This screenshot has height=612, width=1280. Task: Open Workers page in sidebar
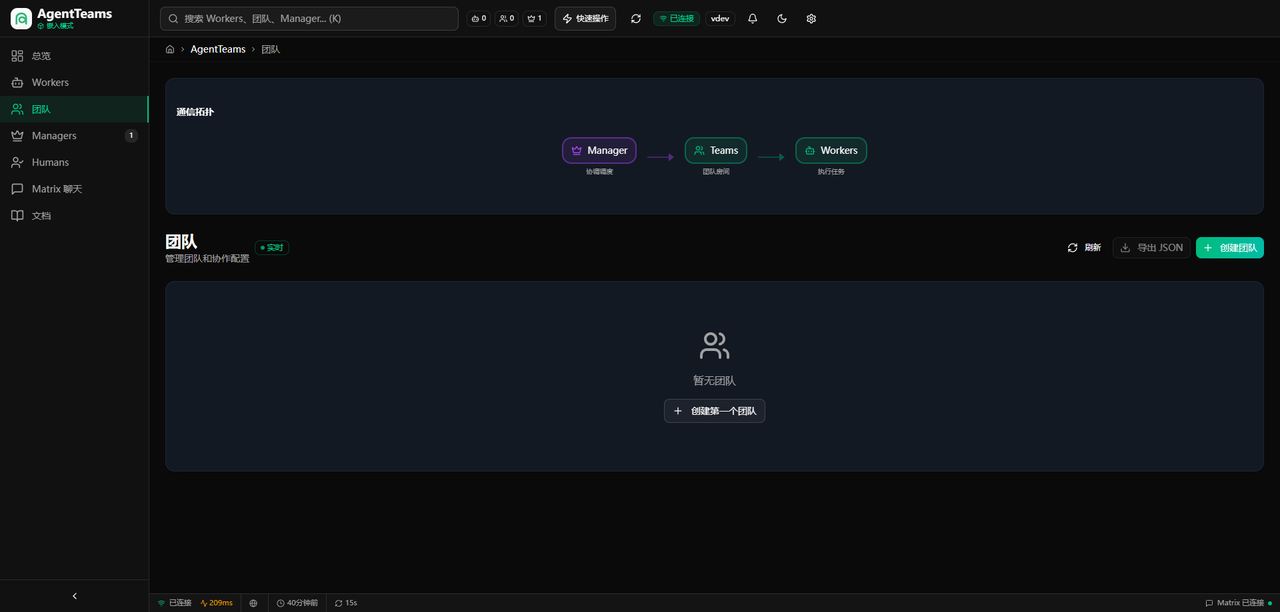[x=74, y=82]
